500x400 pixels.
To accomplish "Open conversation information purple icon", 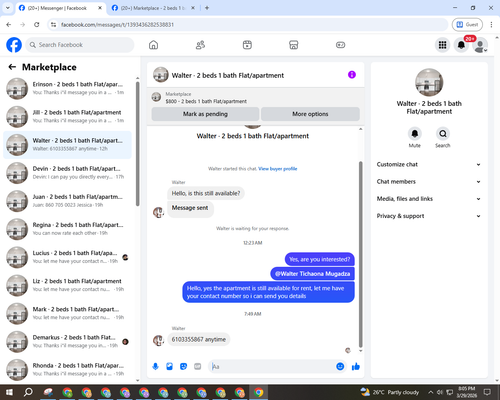I will [x=352, y=75].
